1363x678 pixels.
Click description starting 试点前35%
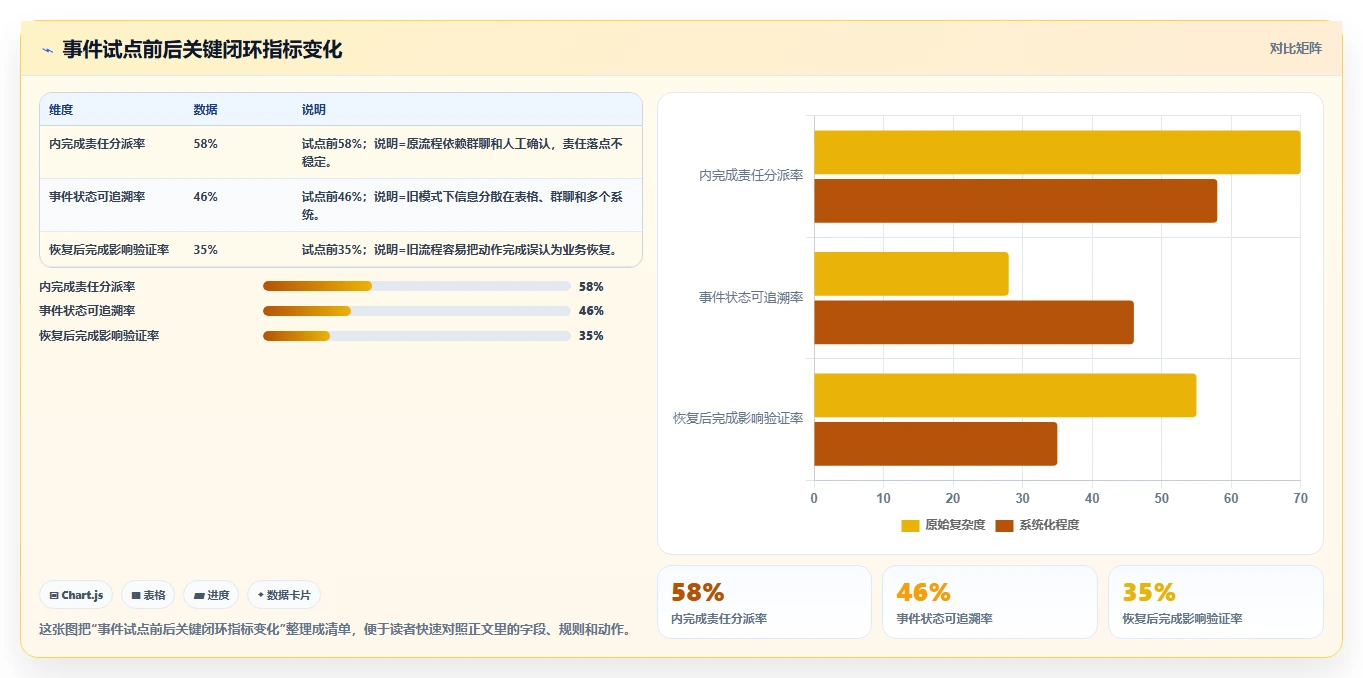coord(459,250)
